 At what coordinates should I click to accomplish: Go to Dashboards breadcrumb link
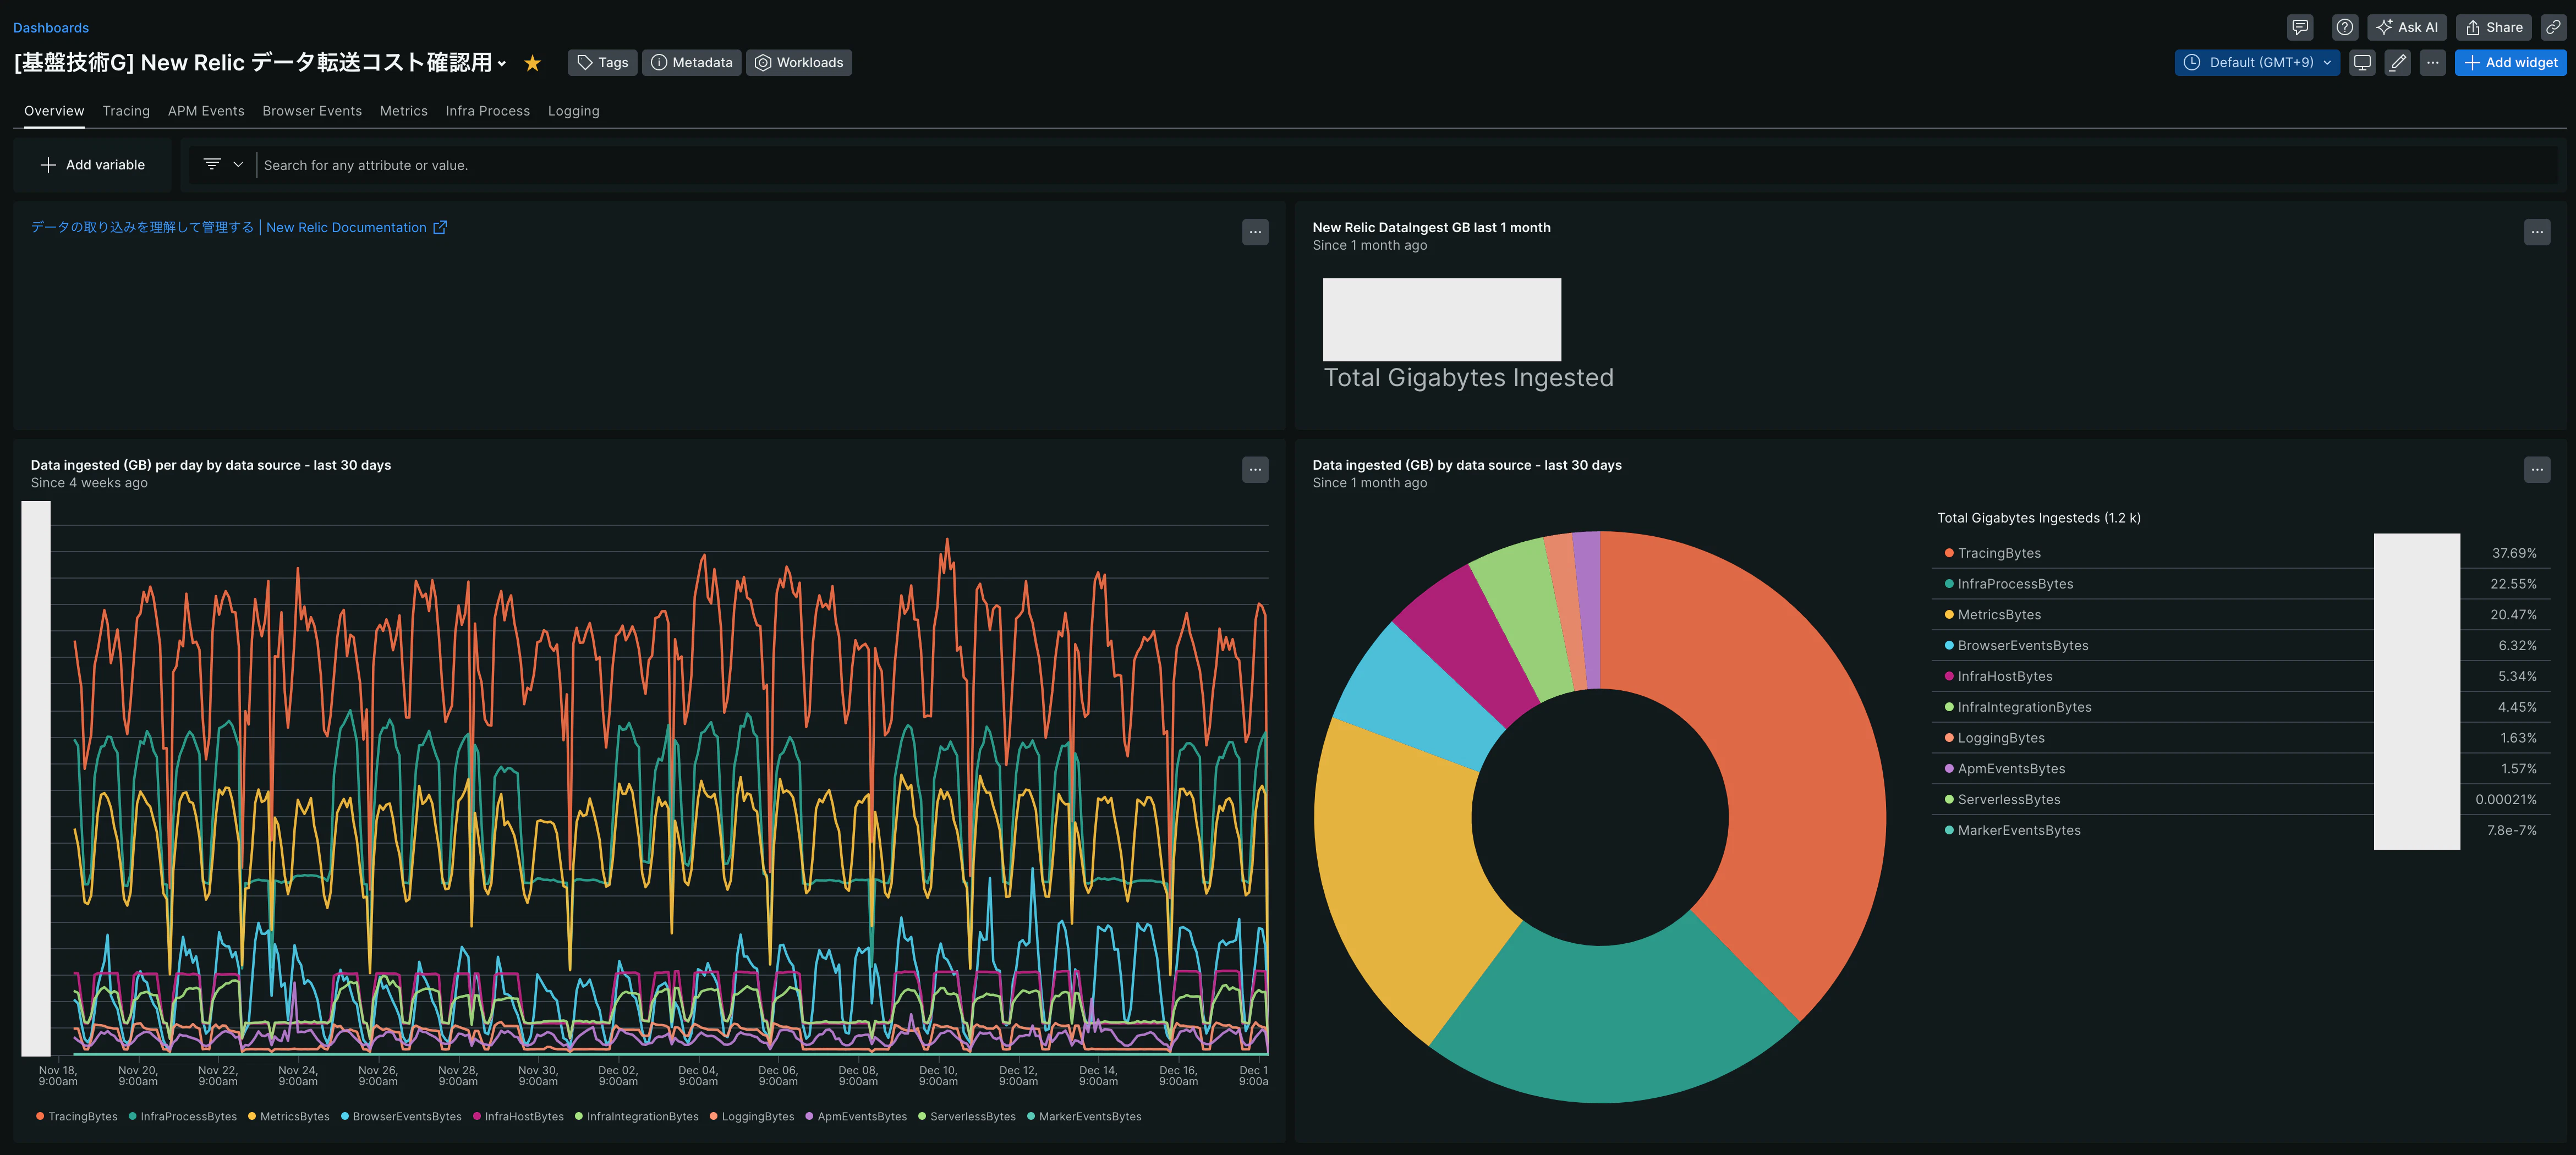(51, 28)
